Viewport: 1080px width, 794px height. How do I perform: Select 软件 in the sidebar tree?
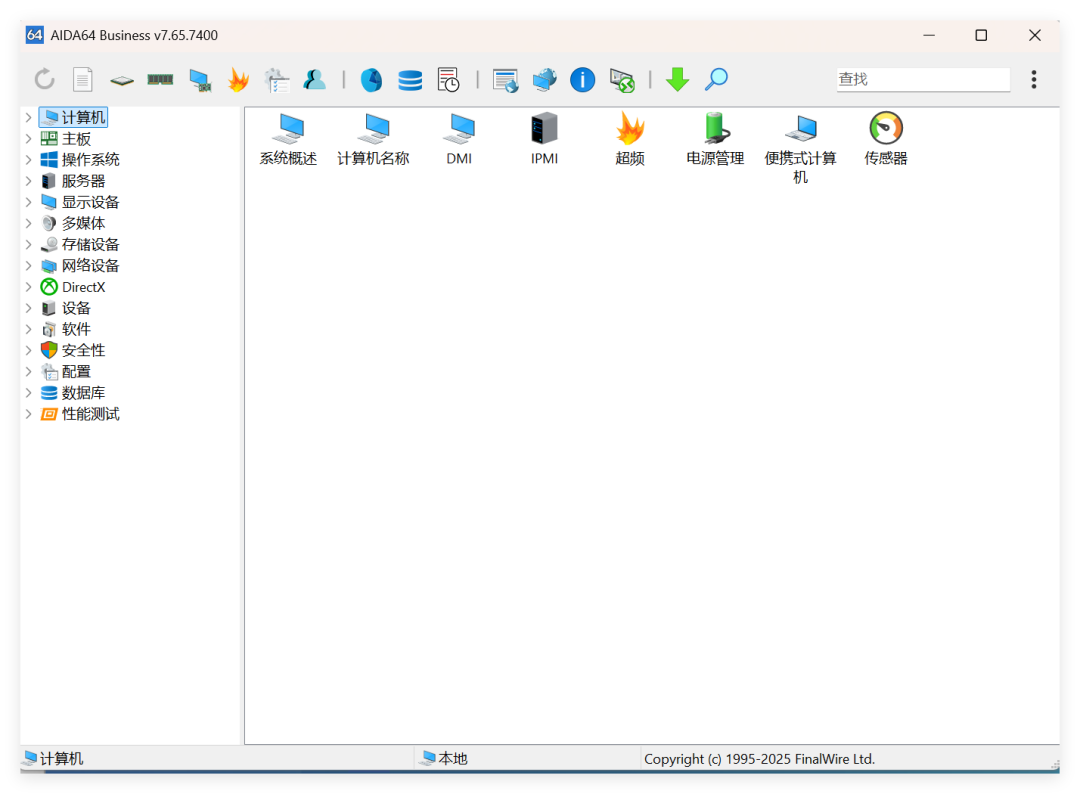pyautogui.click(x=76, y=329)
